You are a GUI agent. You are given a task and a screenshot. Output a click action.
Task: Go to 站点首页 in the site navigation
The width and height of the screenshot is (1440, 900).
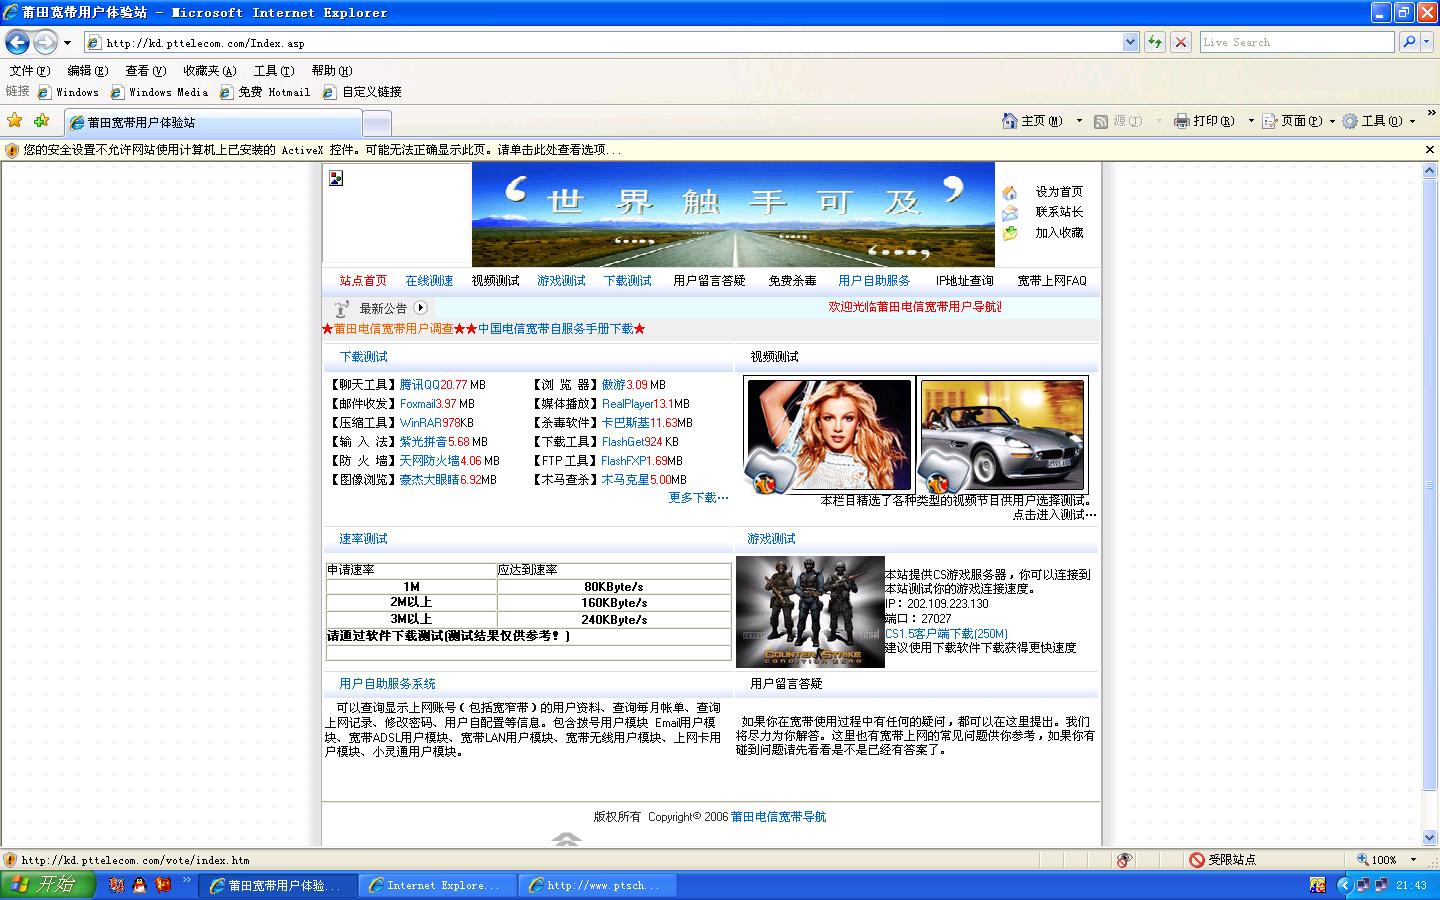pyautogui.click(x=363, y=281)
